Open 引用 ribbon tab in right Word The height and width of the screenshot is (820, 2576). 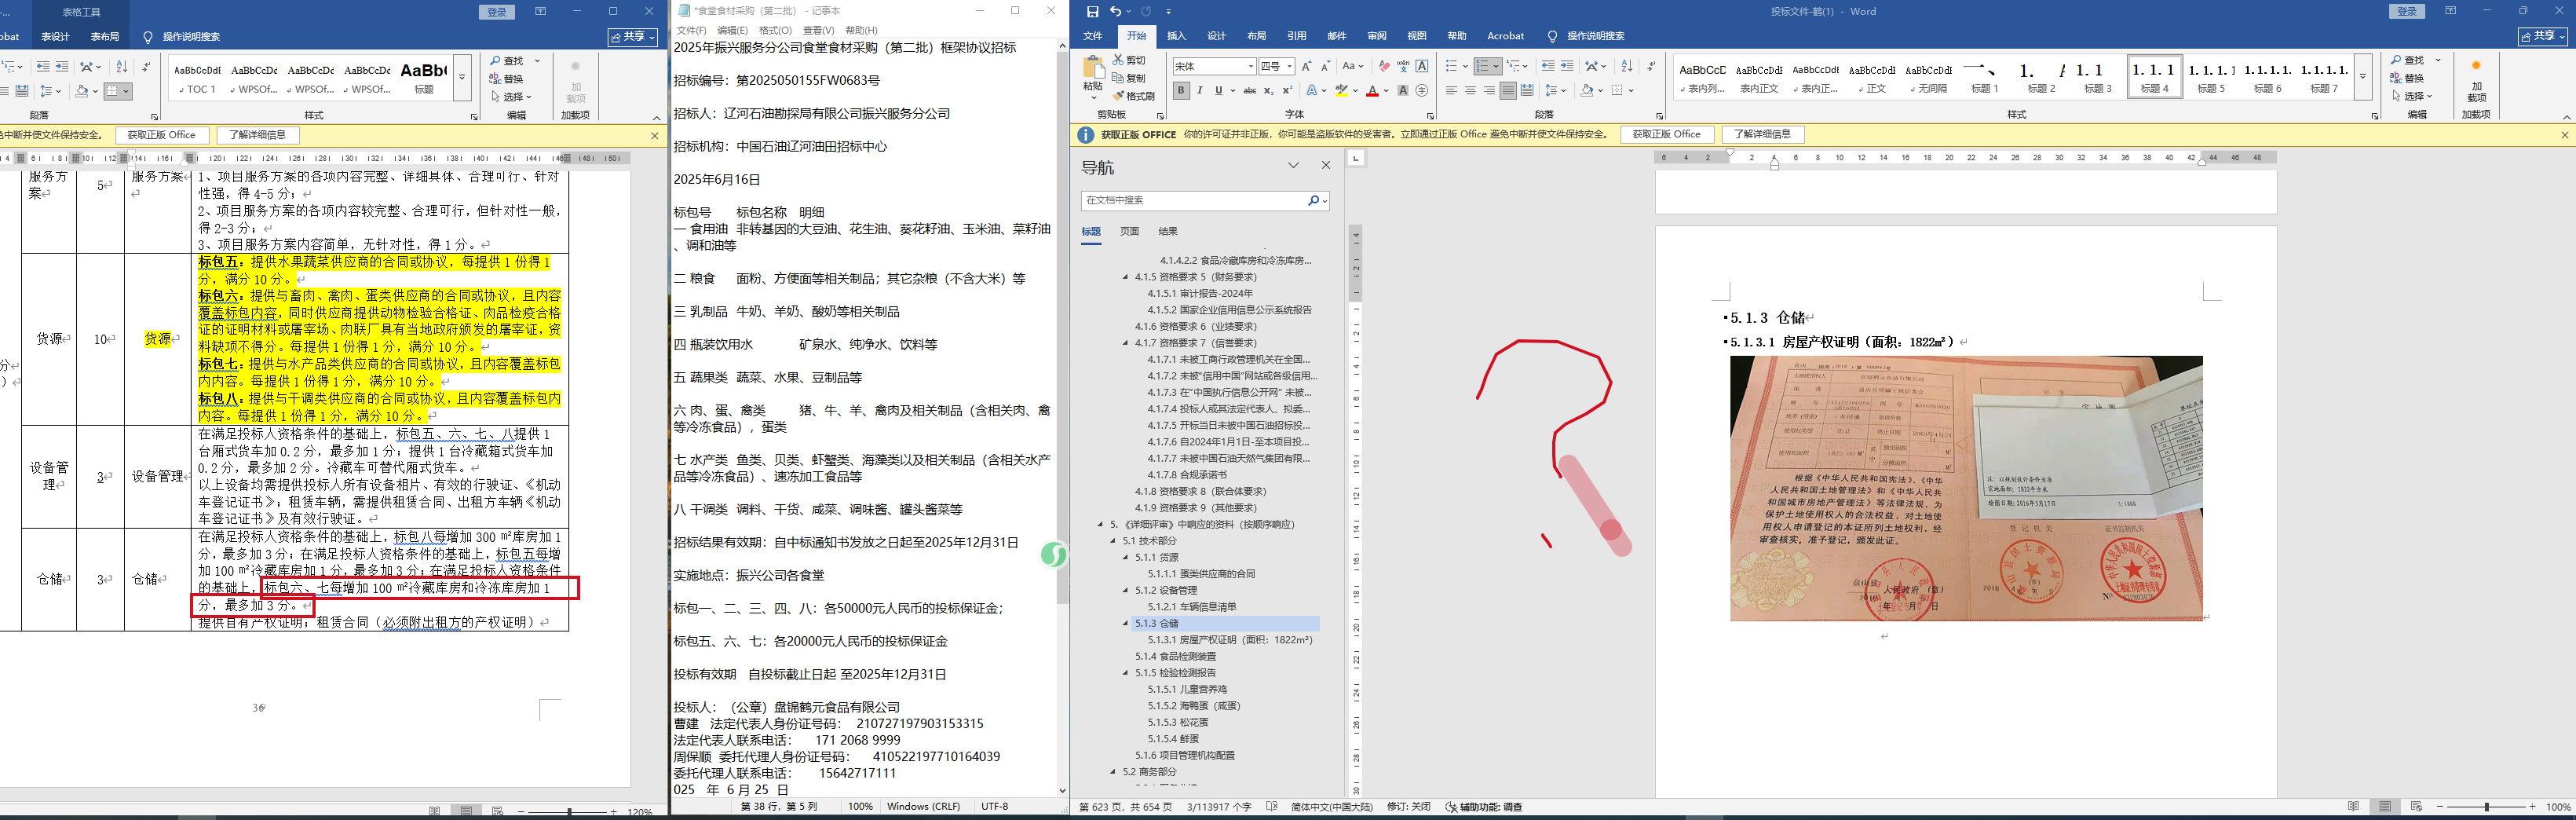1296,36
